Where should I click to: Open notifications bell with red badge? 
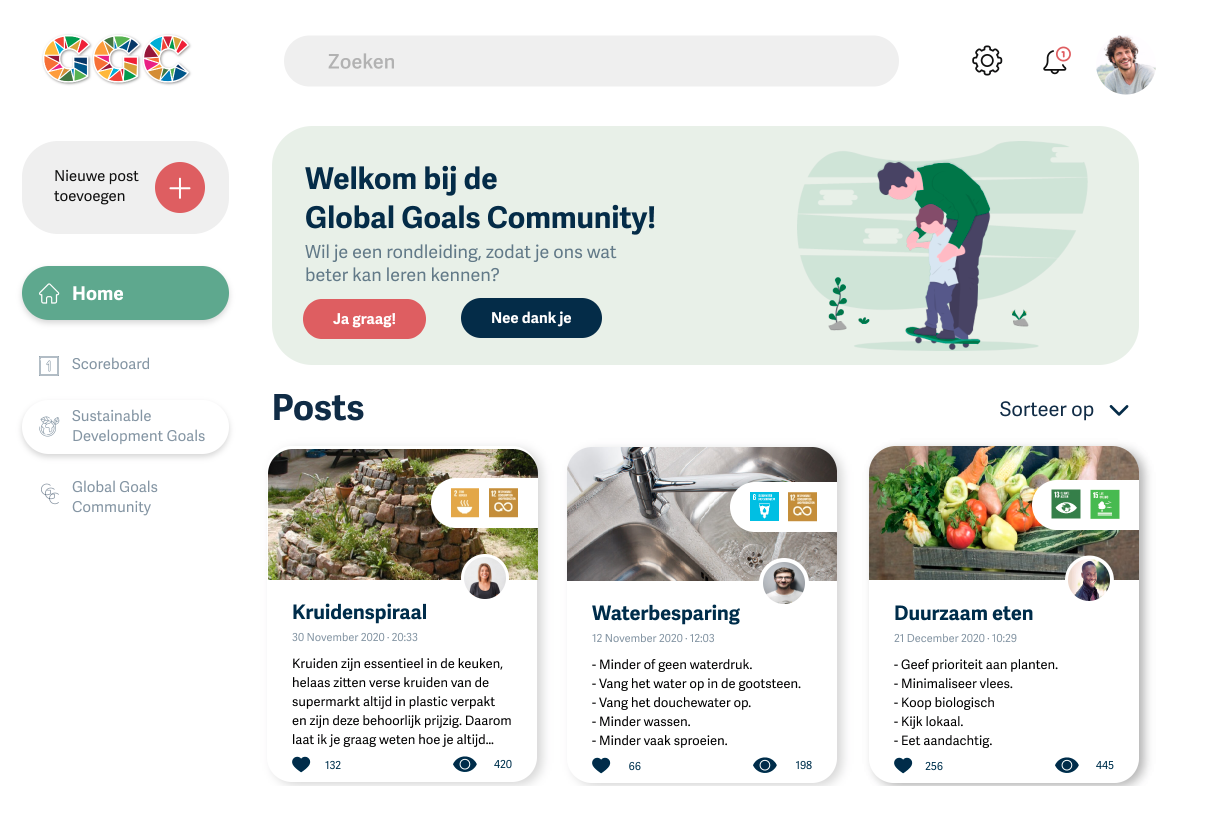tap(1056, 61)
